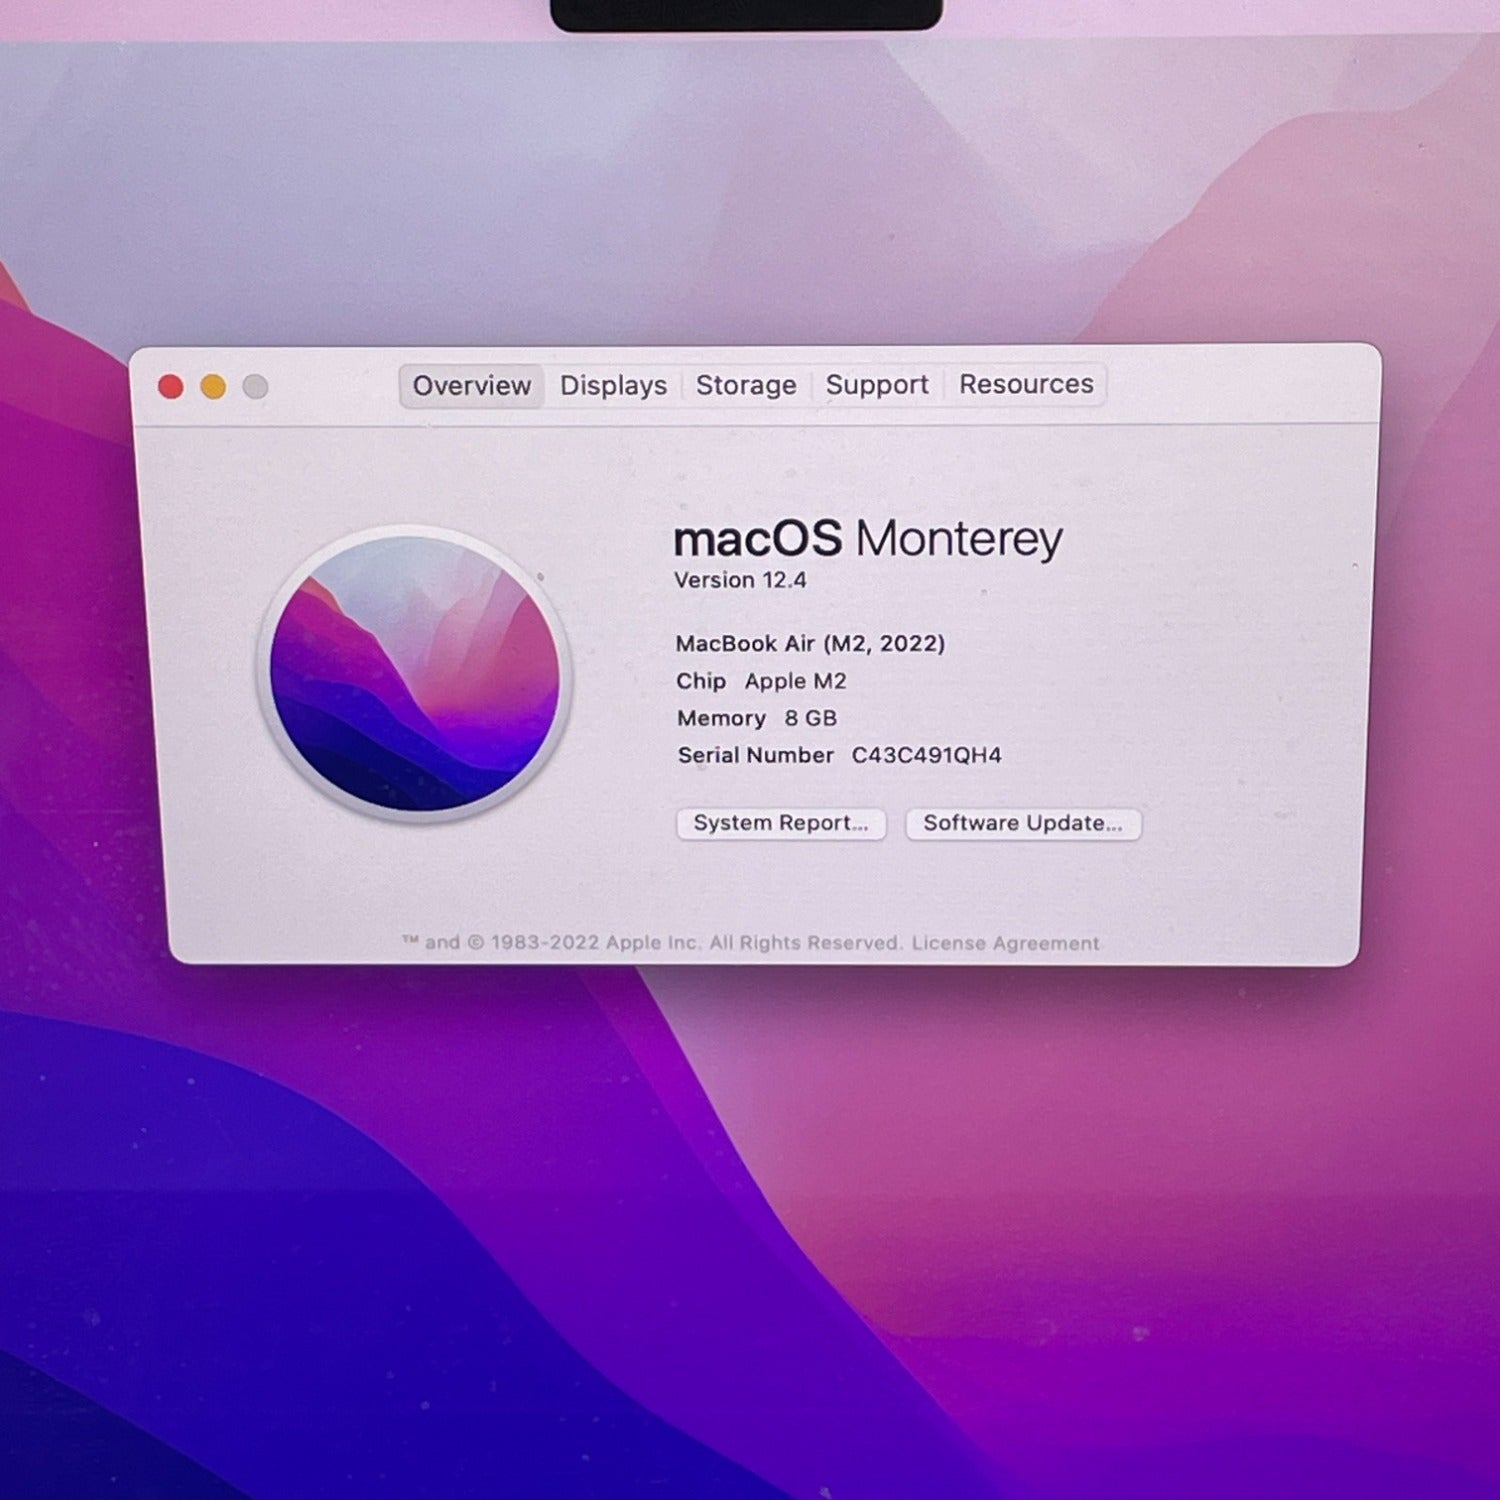Image resolution: width=1500 pixels, height=1500 pixels.
Task: Show the Resources tab
Action: click(x=1026, y=384)
